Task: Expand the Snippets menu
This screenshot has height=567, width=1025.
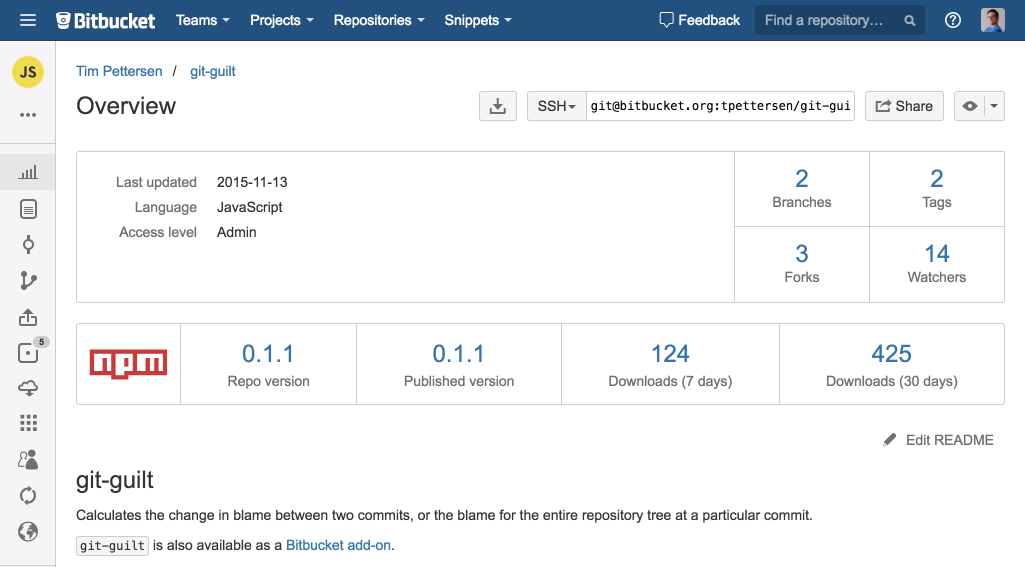Action: click(x=478, y=20)
